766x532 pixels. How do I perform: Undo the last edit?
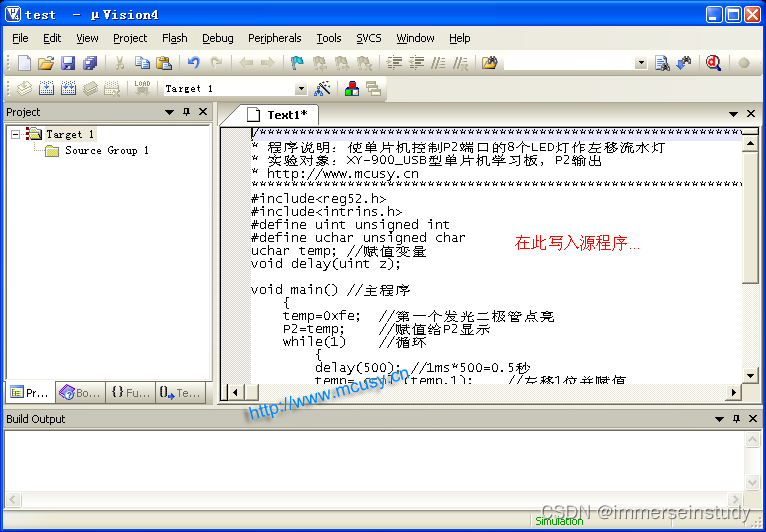(x=194, y=63)
